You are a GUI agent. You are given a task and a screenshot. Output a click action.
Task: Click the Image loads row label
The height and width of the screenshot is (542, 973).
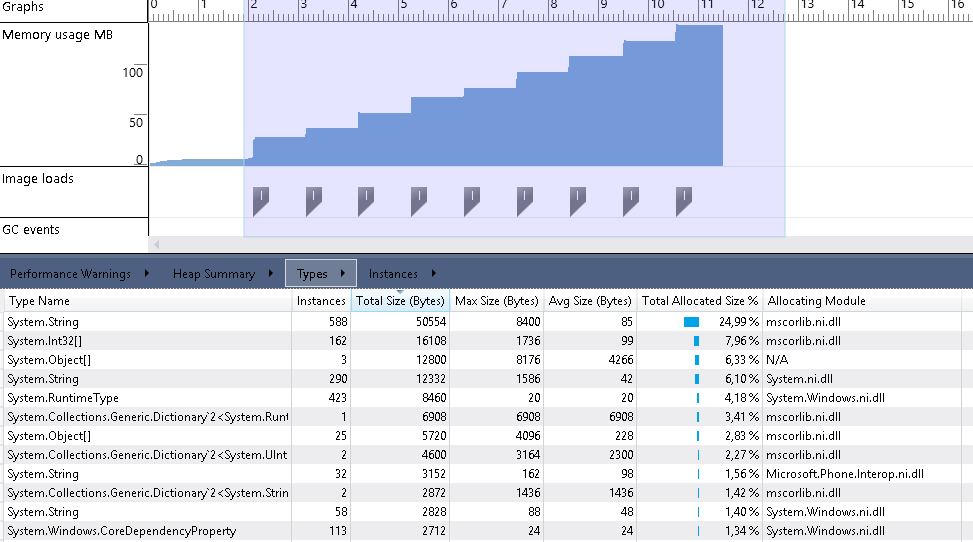[38, 179]
